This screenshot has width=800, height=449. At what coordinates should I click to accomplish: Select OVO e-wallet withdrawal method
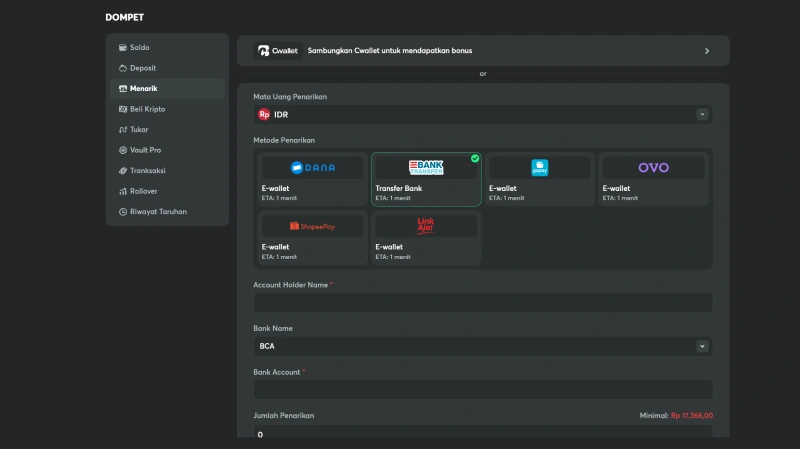pyautogui.click(x=653, y=179)
